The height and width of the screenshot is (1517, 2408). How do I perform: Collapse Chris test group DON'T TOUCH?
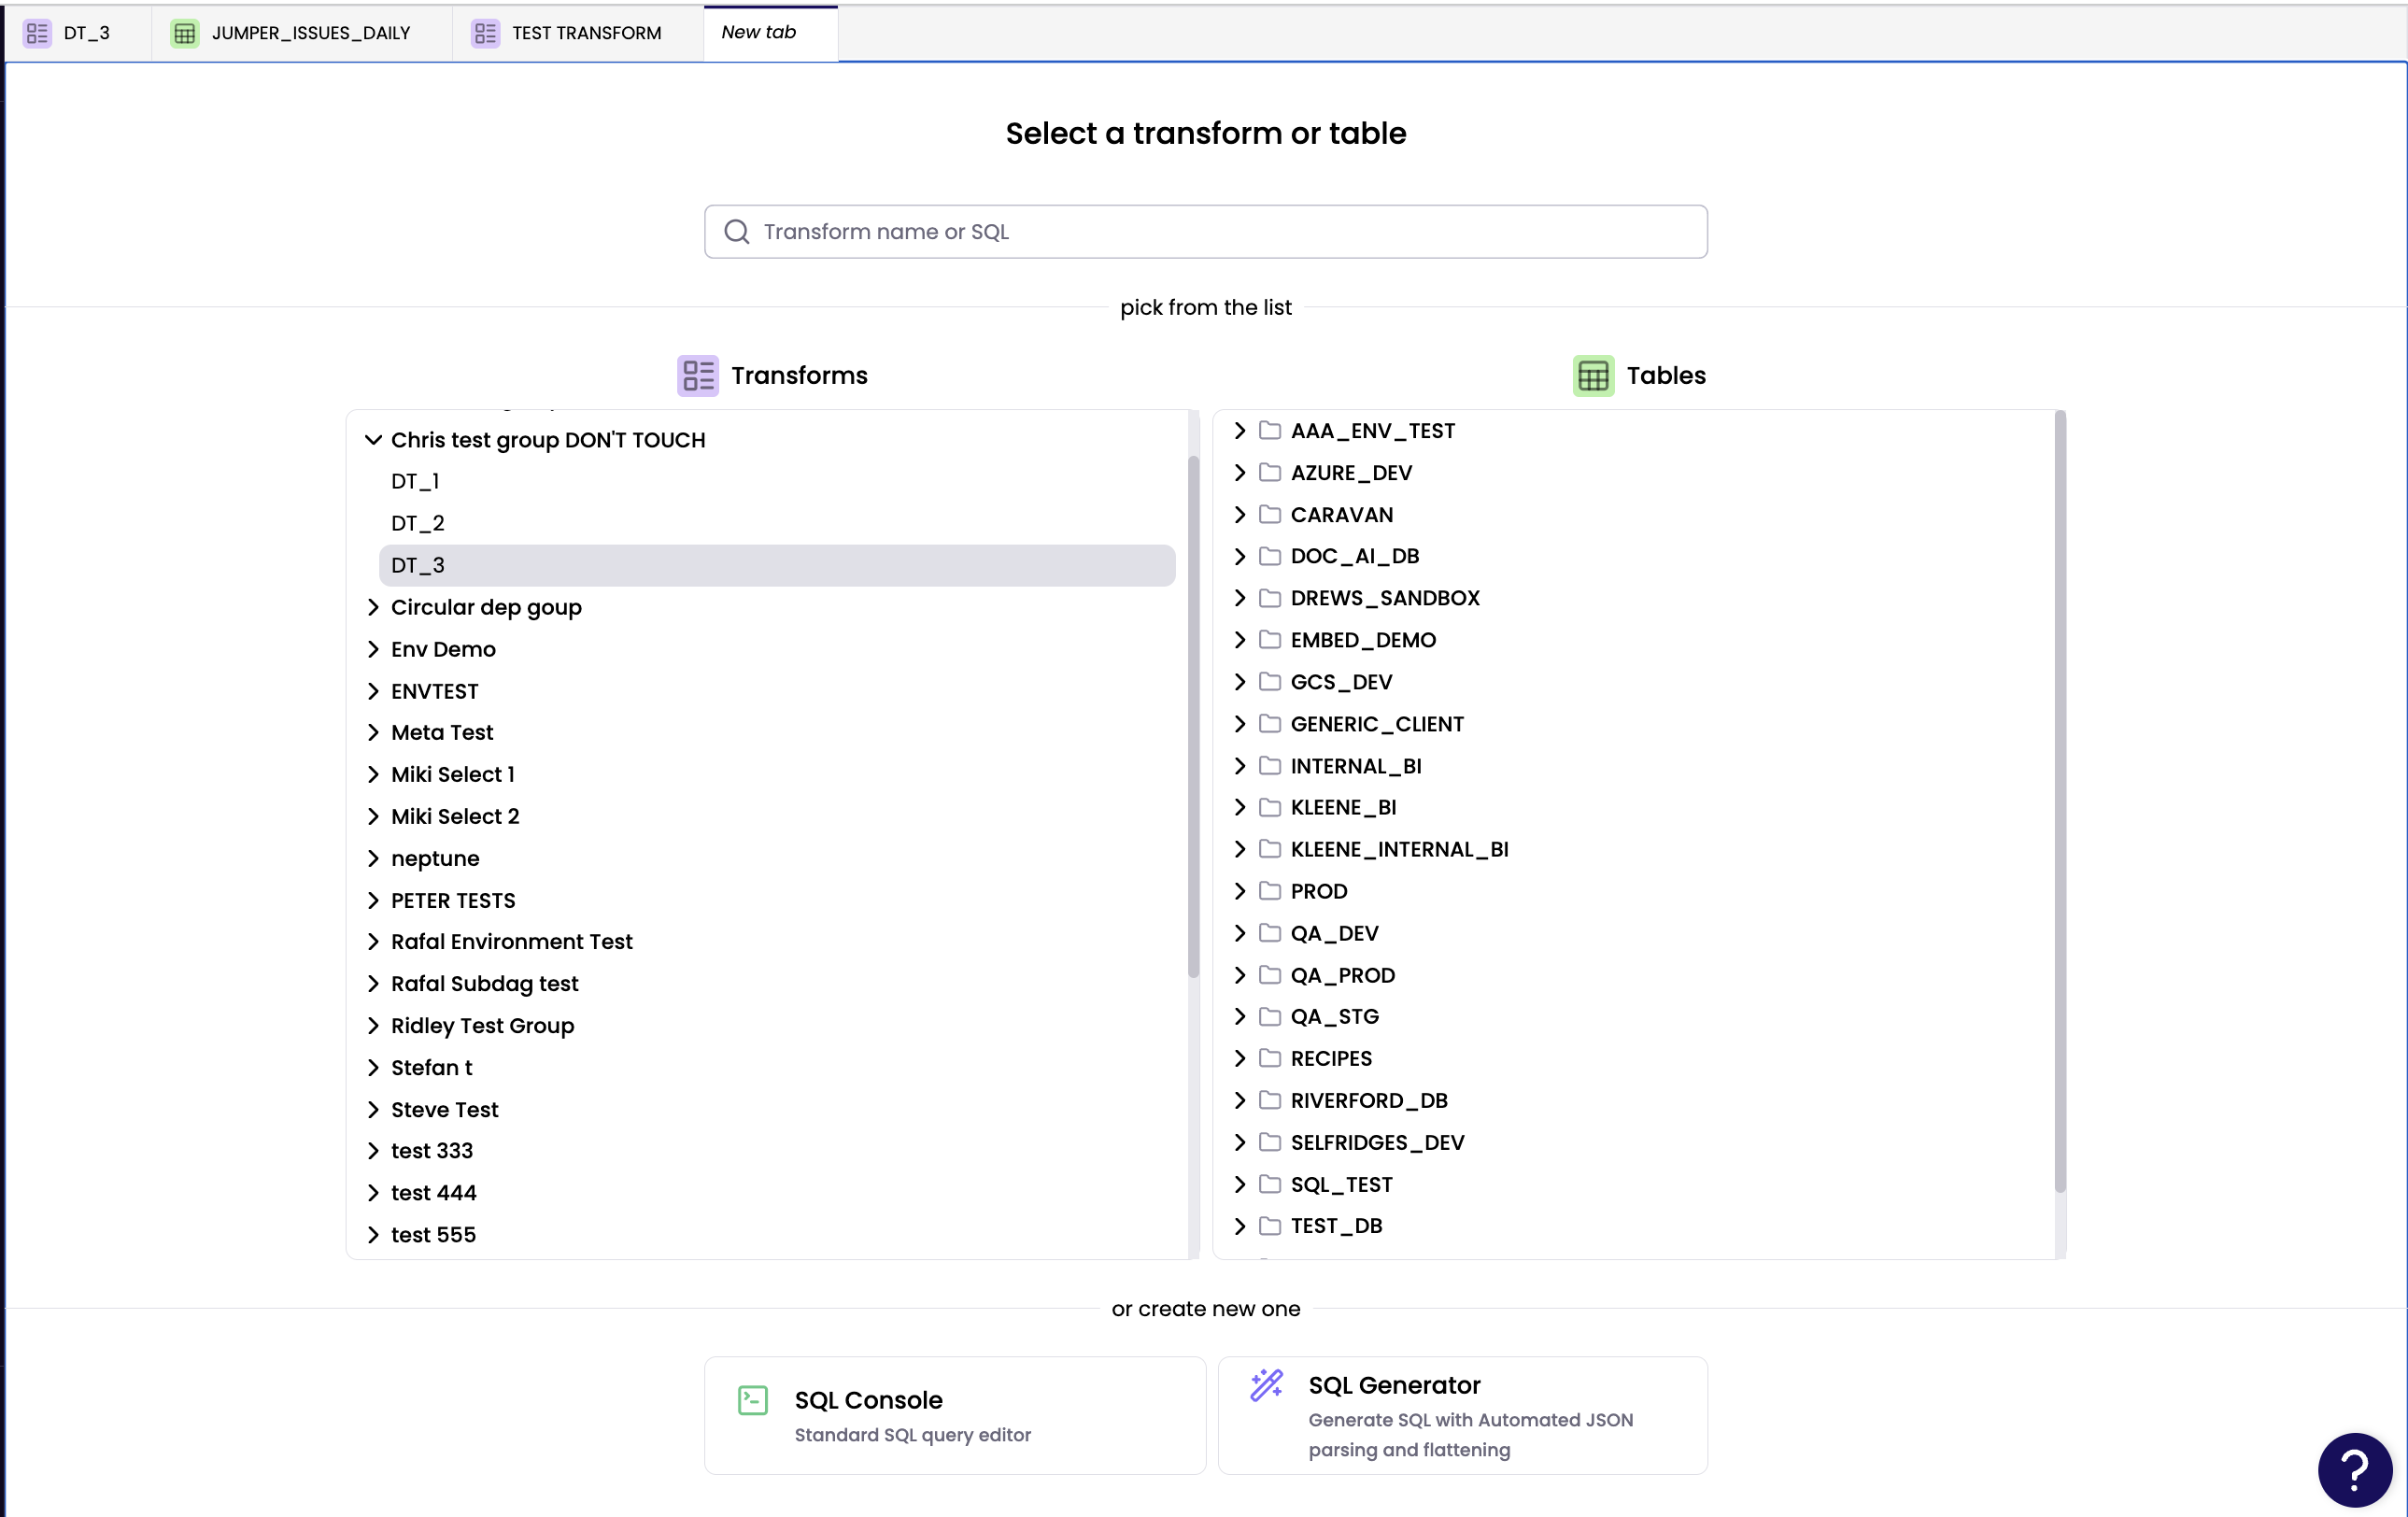point(373,440)
